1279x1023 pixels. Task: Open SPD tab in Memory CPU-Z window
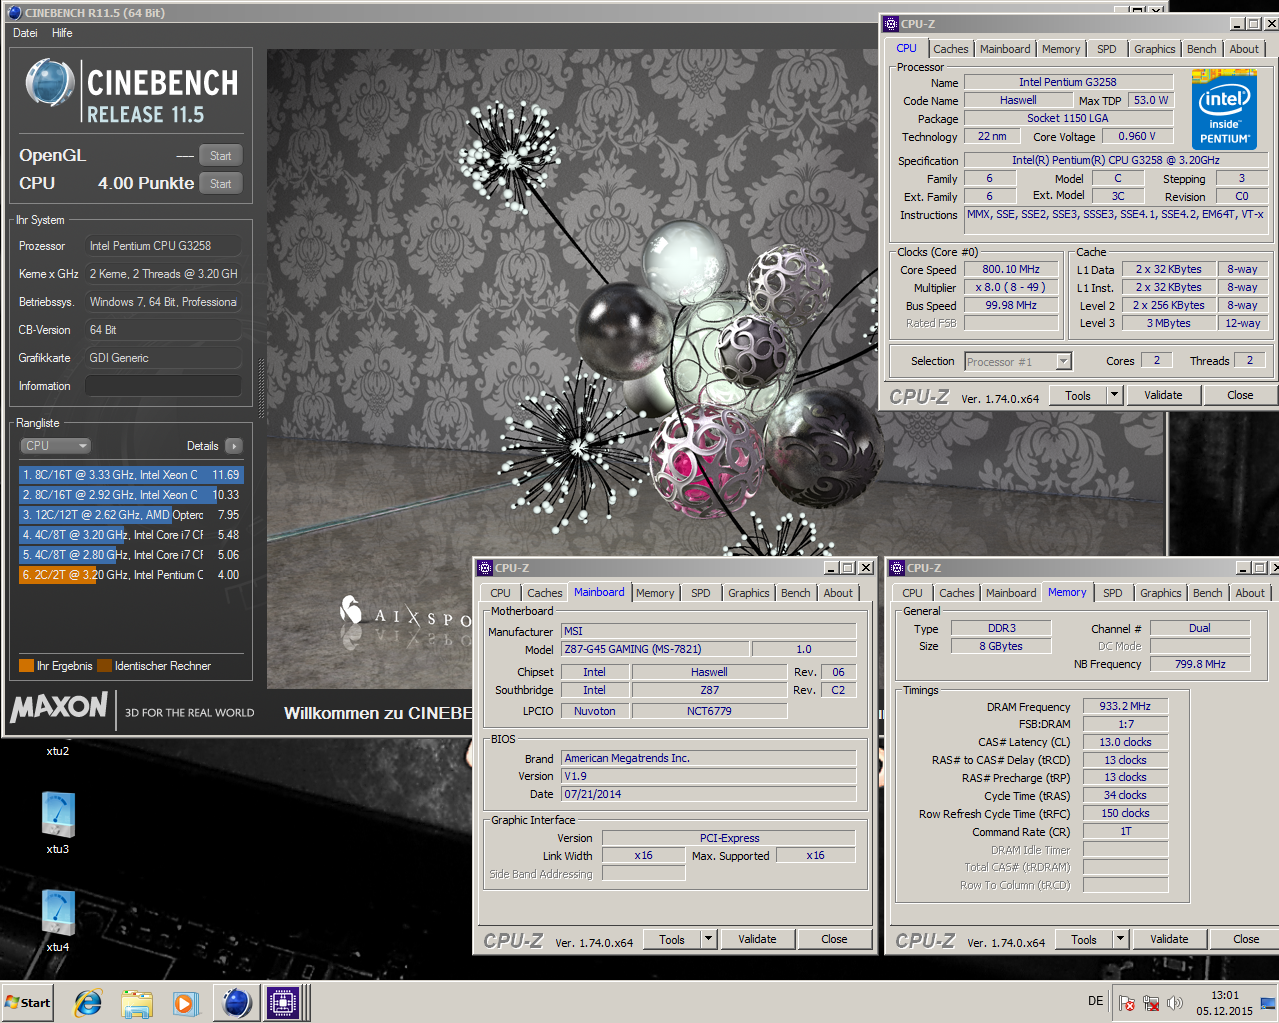coord(1112,593)
